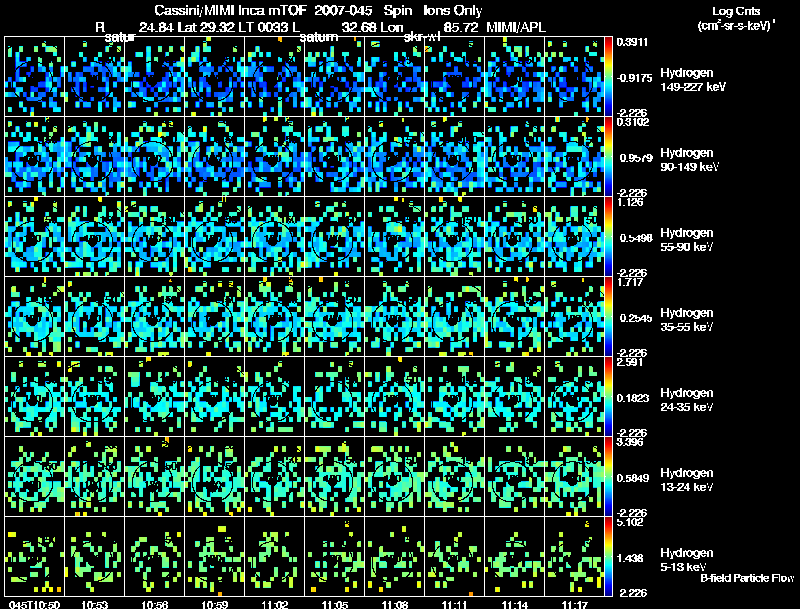Click the color scale beside Hydrogen 35-55 keV

608,316
